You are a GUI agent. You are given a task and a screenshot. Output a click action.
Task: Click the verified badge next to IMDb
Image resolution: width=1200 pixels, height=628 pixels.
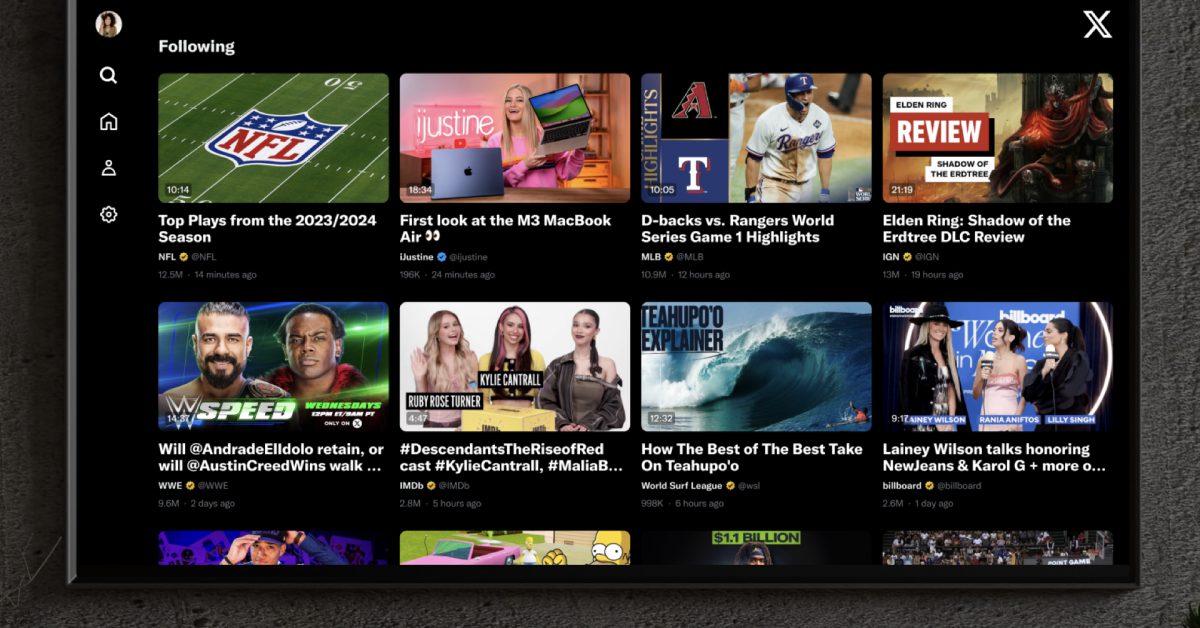coord(431,486)
